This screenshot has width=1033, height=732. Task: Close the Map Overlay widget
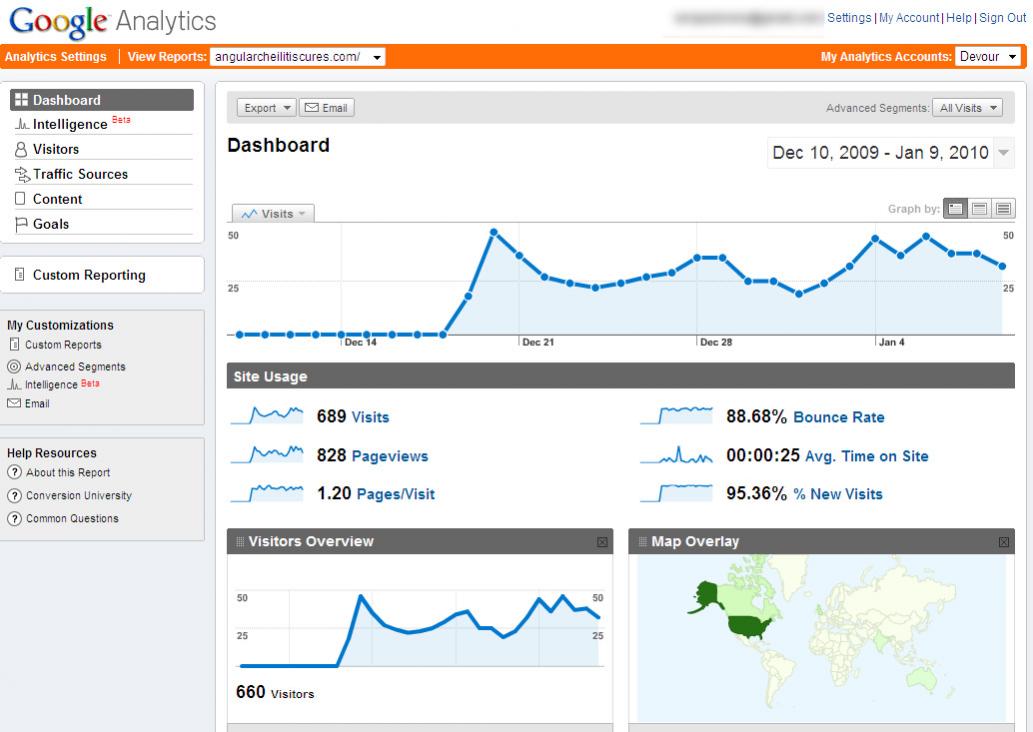[1003, 542]
